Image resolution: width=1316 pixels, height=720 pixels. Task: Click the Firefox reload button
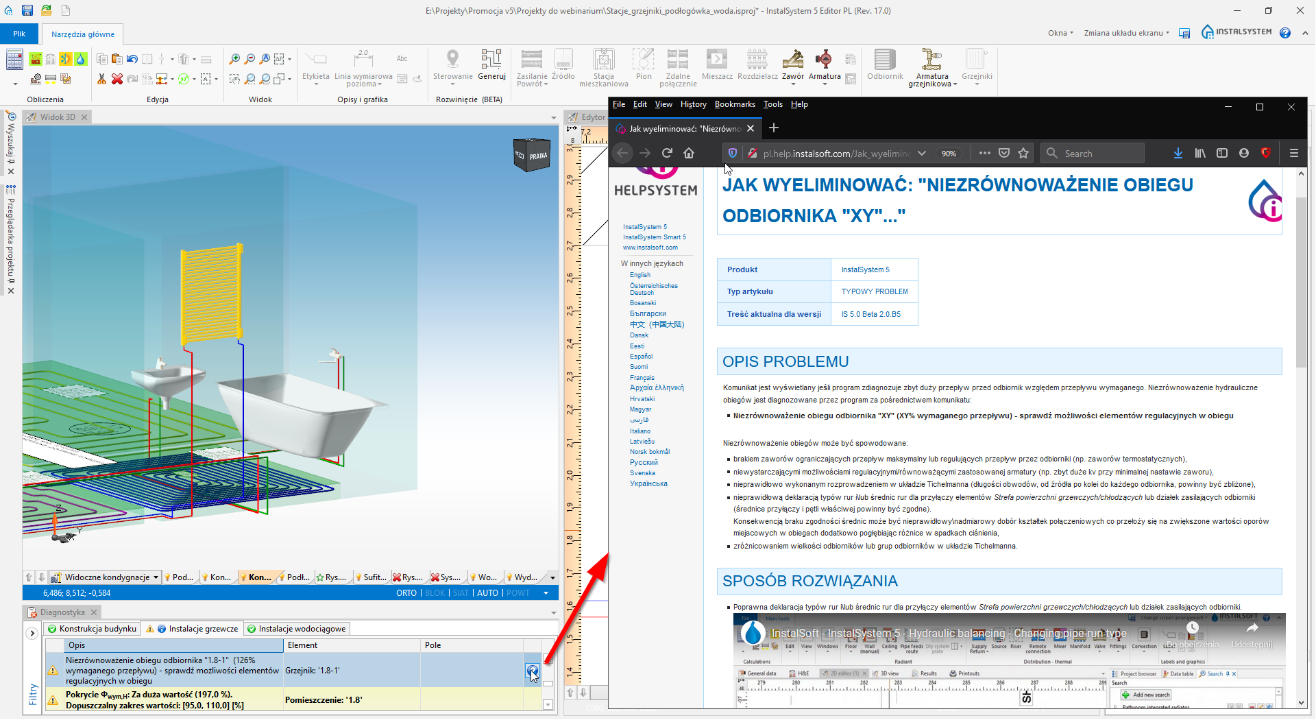pos(667,153)
